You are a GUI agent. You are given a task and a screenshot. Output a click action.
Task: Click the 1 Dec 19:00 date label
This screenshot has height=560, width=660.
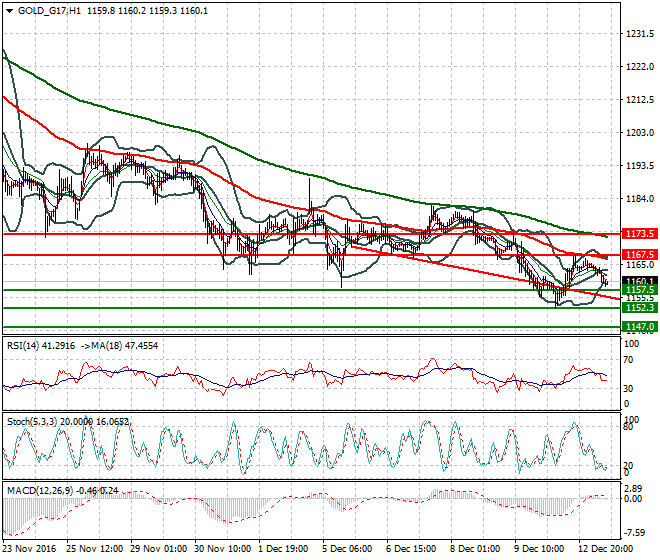(x=283, y=549)
